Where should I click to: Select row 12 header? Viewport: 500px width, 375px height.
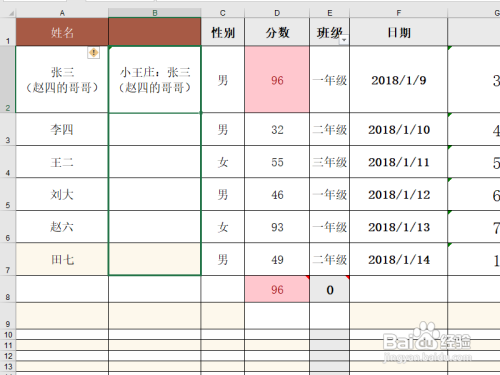click(x=8, y=356)
